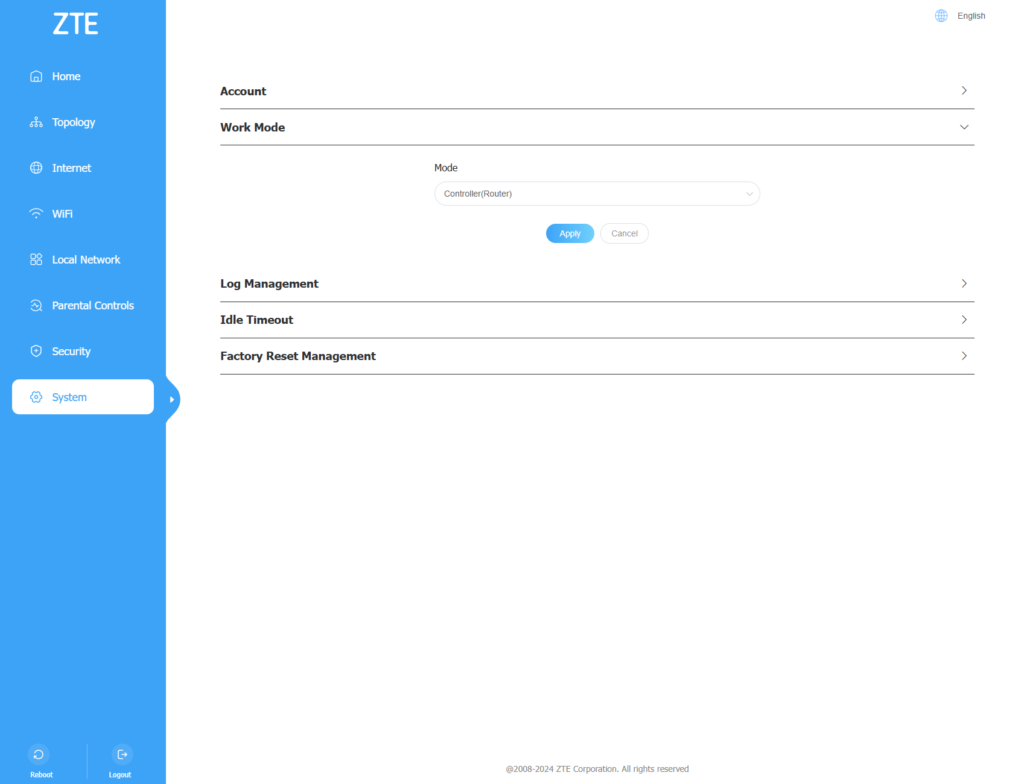The image size is (1024, 784).
Task: Collapse the Work Mode section chevron
Action: coord(964,128)
